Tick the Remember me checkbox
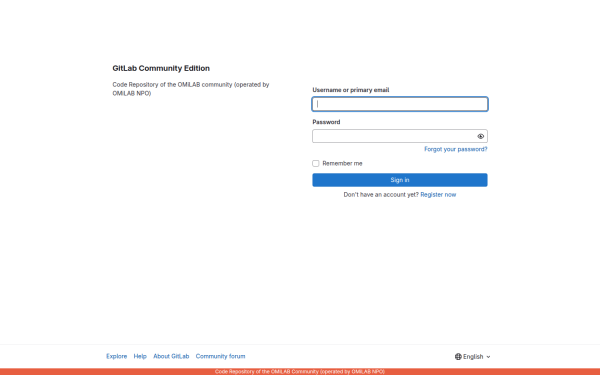The image size is (600, 375). click(x=316, y=163)
